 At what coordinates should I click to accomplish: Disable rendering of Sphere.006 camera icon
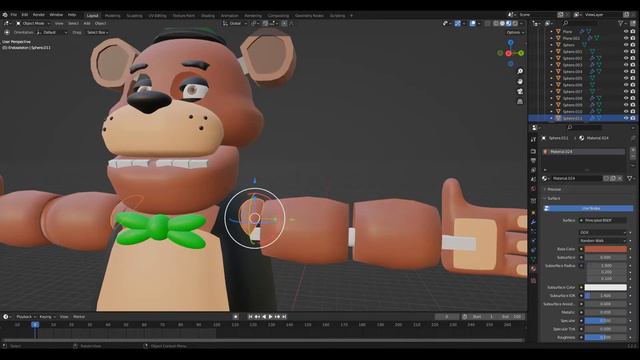click(x=633, y=85)
